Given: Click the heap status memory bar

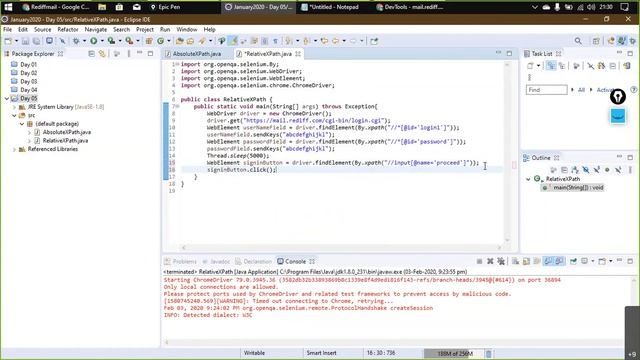Looking at the screenshot, I should [x=453, y=353].
